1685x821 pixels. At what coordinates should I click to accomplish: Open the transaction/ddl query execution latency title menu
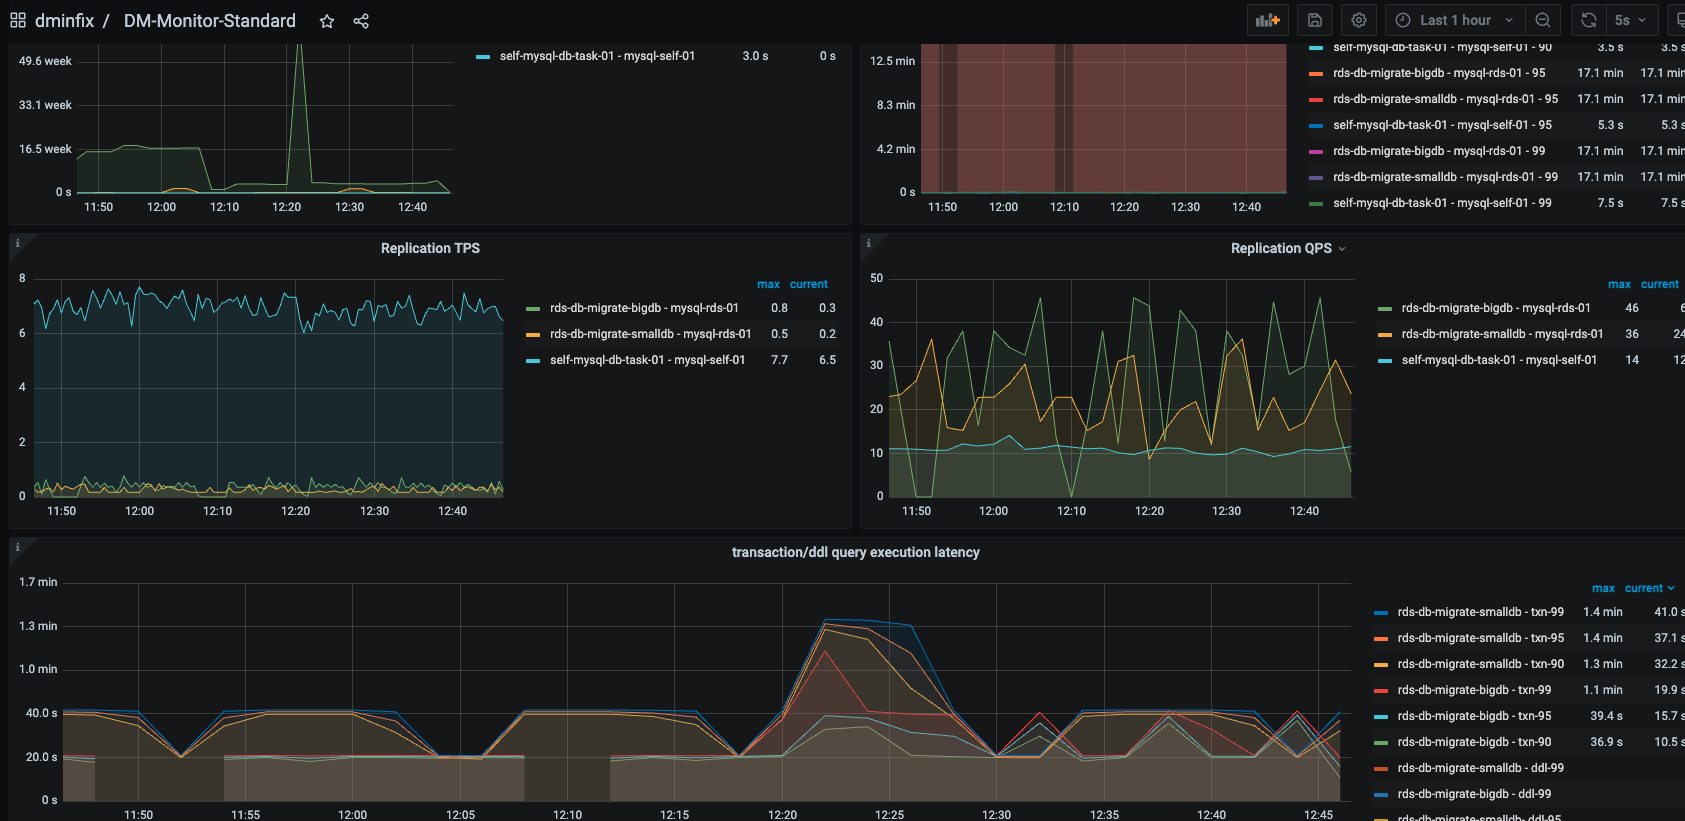tap(855, 552)
